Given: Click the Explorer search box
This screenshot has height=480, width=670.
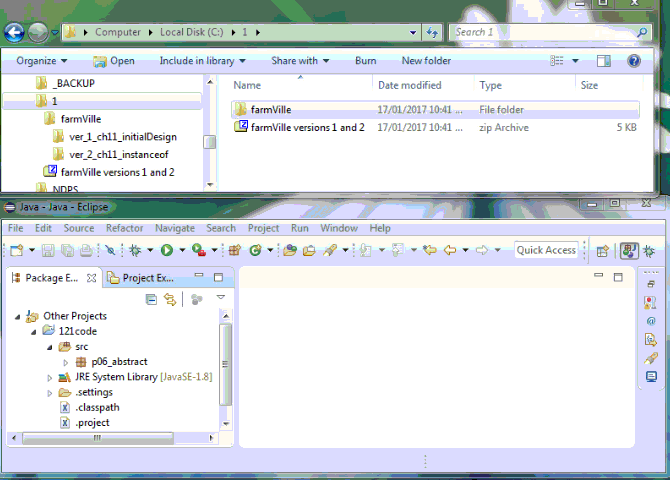Looking at the screenshot, I should (550, 32).
